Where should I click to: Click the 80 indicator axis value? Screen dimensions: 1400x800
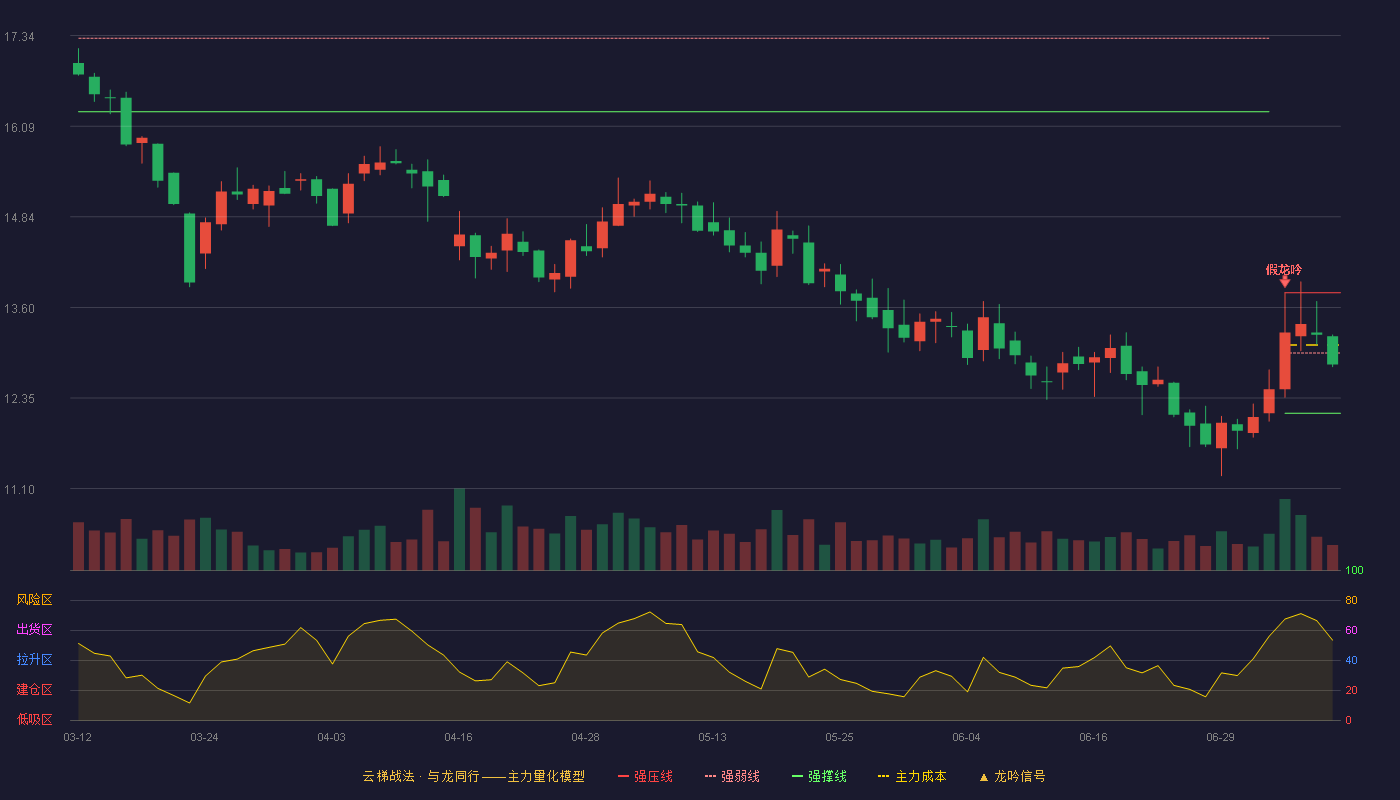click(1351, 600)
